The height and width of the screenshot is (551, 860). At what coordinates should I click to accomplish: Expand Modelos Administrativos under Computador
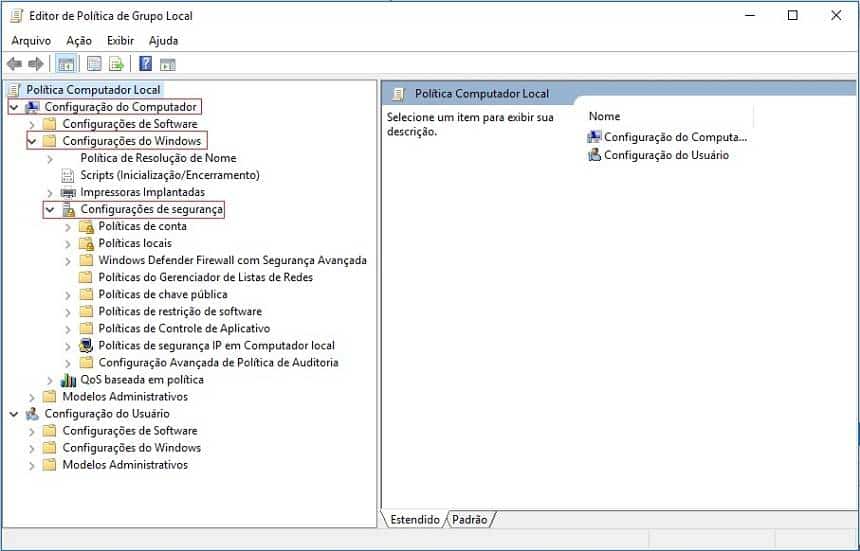[x=32, y=397]
